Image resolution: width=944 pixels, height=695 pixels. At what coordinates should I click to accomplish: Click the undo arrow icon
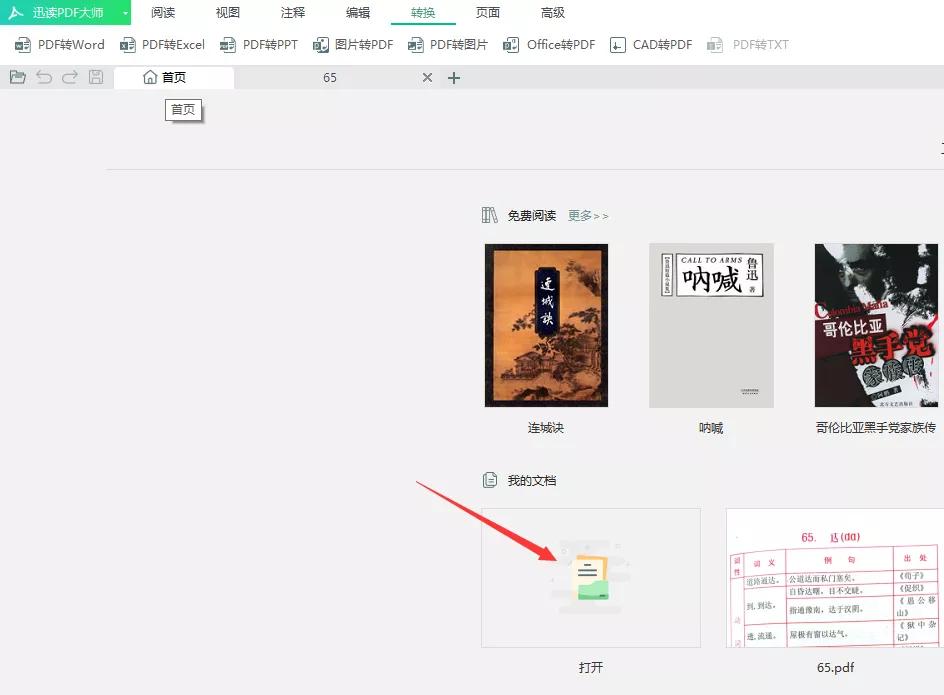(43, 77)
